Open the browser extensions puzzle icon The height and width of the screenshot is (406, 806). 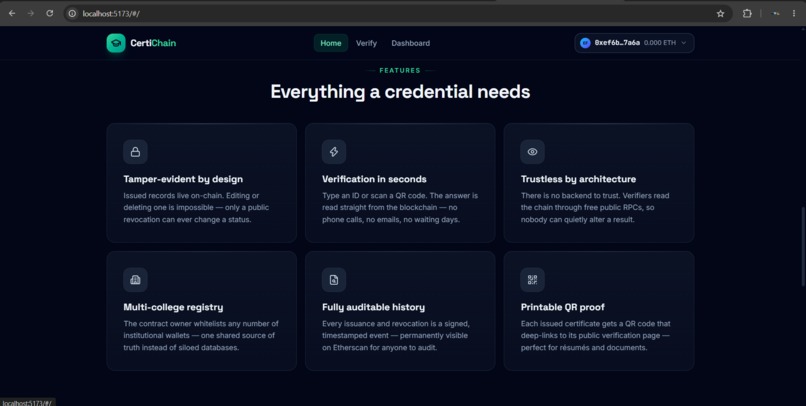747,13
